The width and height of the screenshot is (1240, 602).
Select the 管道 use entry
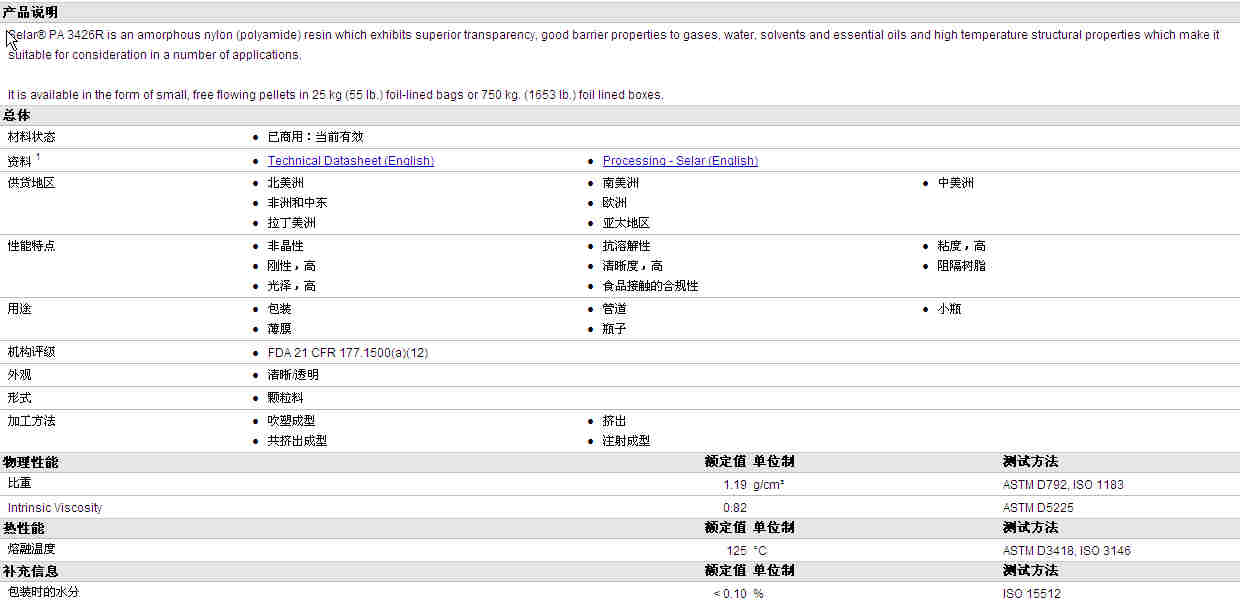(614, 309)
